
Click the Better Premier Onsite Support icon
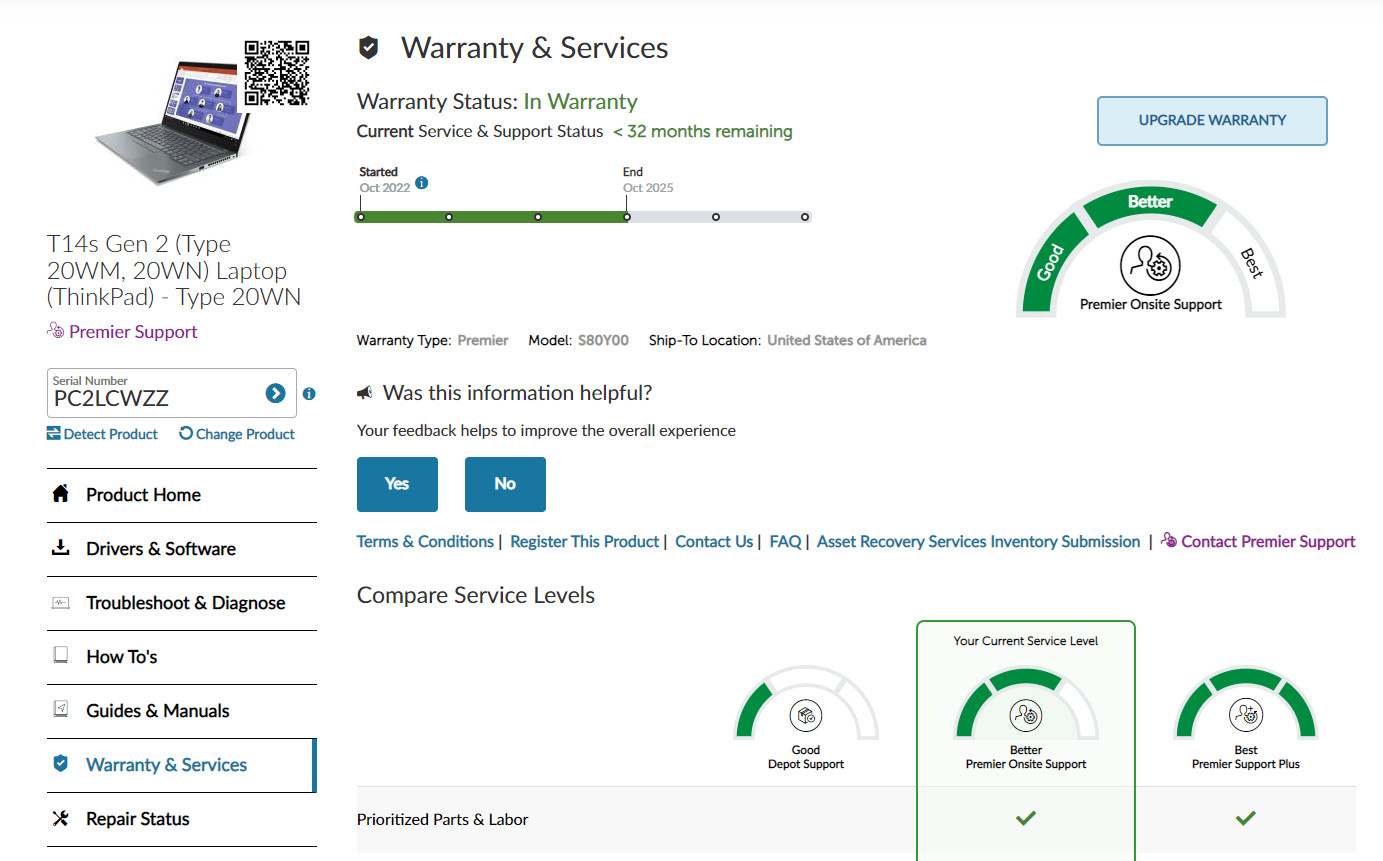pos(1025,716)
